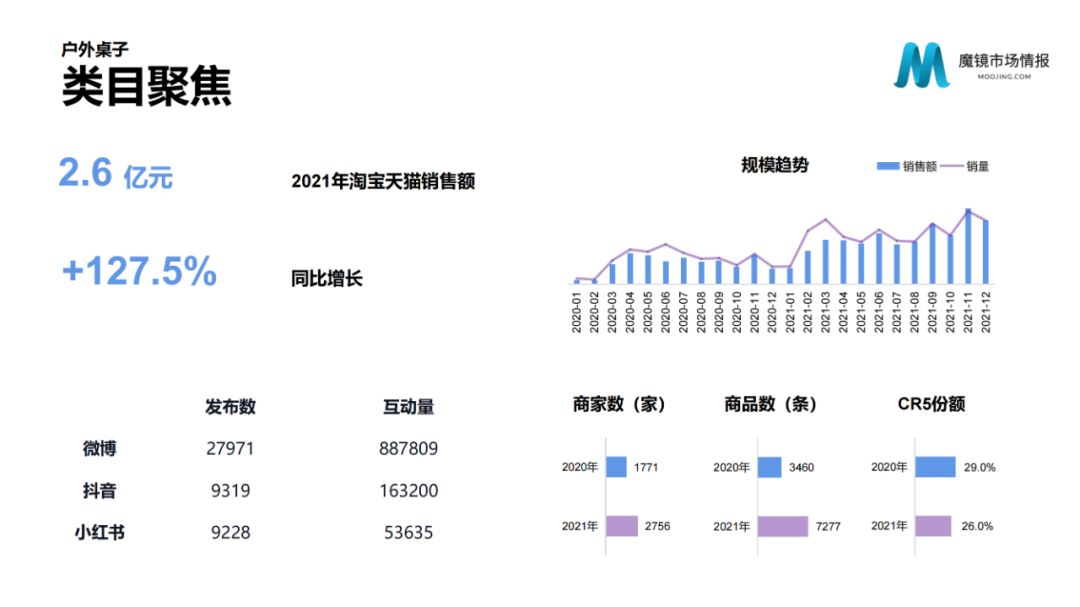Click the 商家数（家） chart title
The image size is (1080, 607).
[x=619, y=404]
